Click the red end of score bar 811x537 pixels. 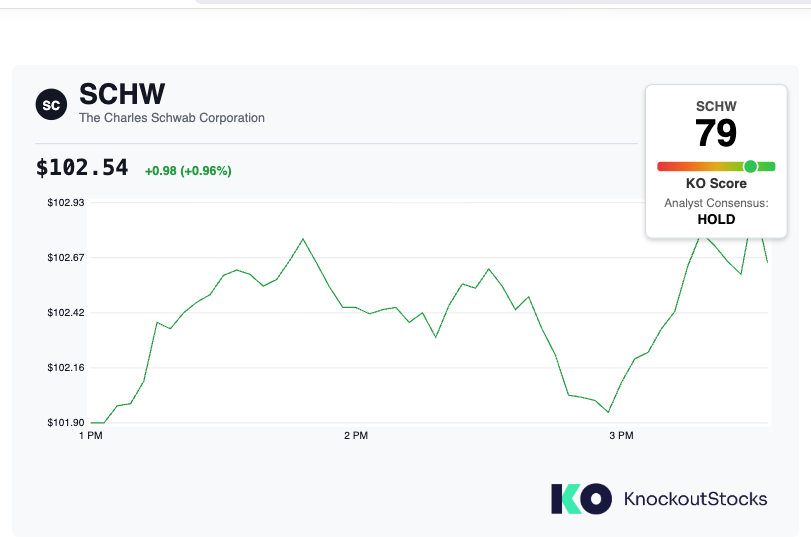tap(665, 166)
